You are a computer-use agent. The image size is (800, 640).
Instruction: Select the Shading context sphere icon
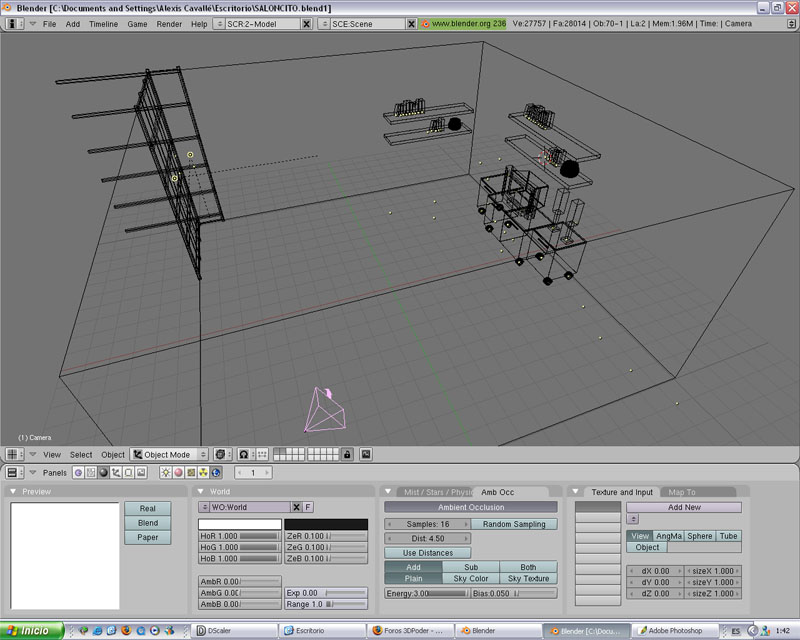[x=104, y=473]
